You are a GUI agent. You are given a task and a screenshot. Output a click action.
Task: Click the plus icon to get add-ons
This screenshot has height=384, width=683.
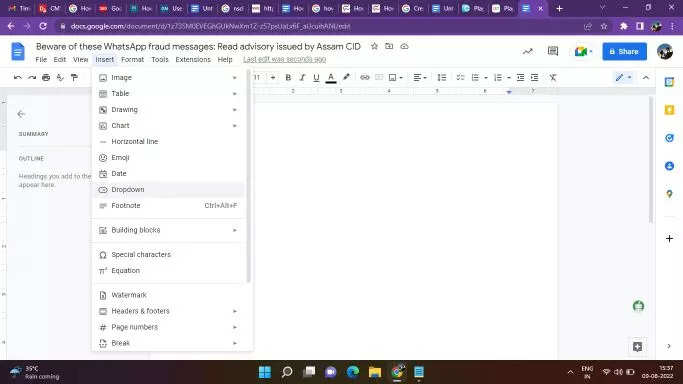click(x=669, y=239)
